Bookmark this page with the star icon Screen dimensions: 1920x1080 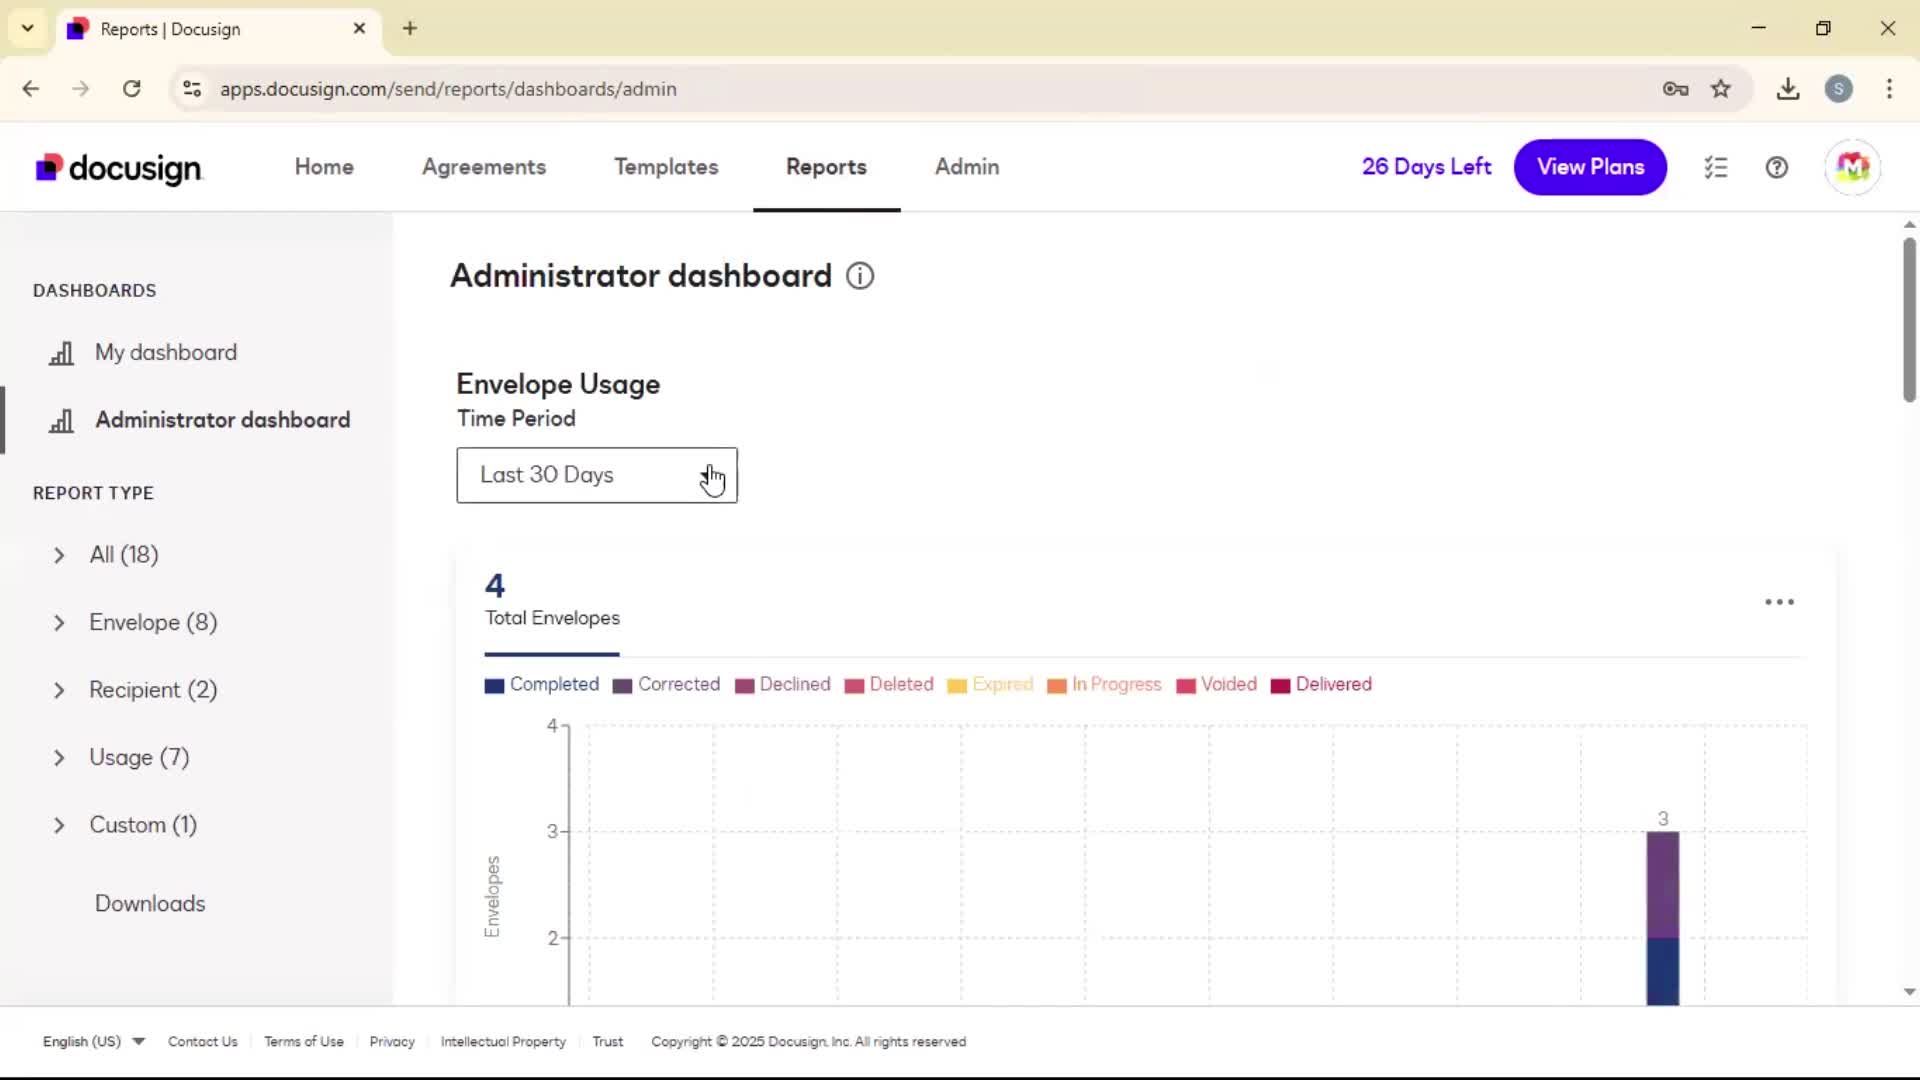1721,89
